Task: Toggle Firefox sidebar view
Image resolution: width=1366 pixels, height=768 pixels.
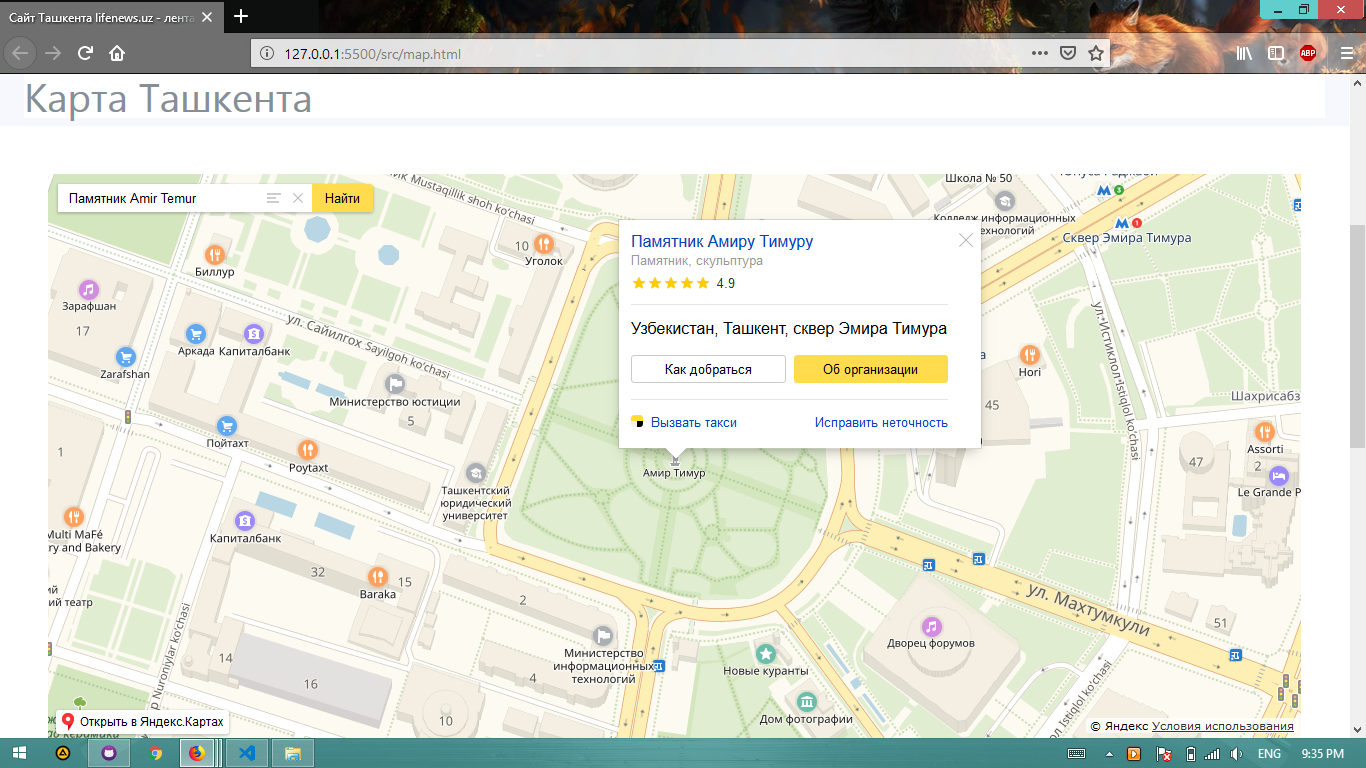Action: (1276, 54)
